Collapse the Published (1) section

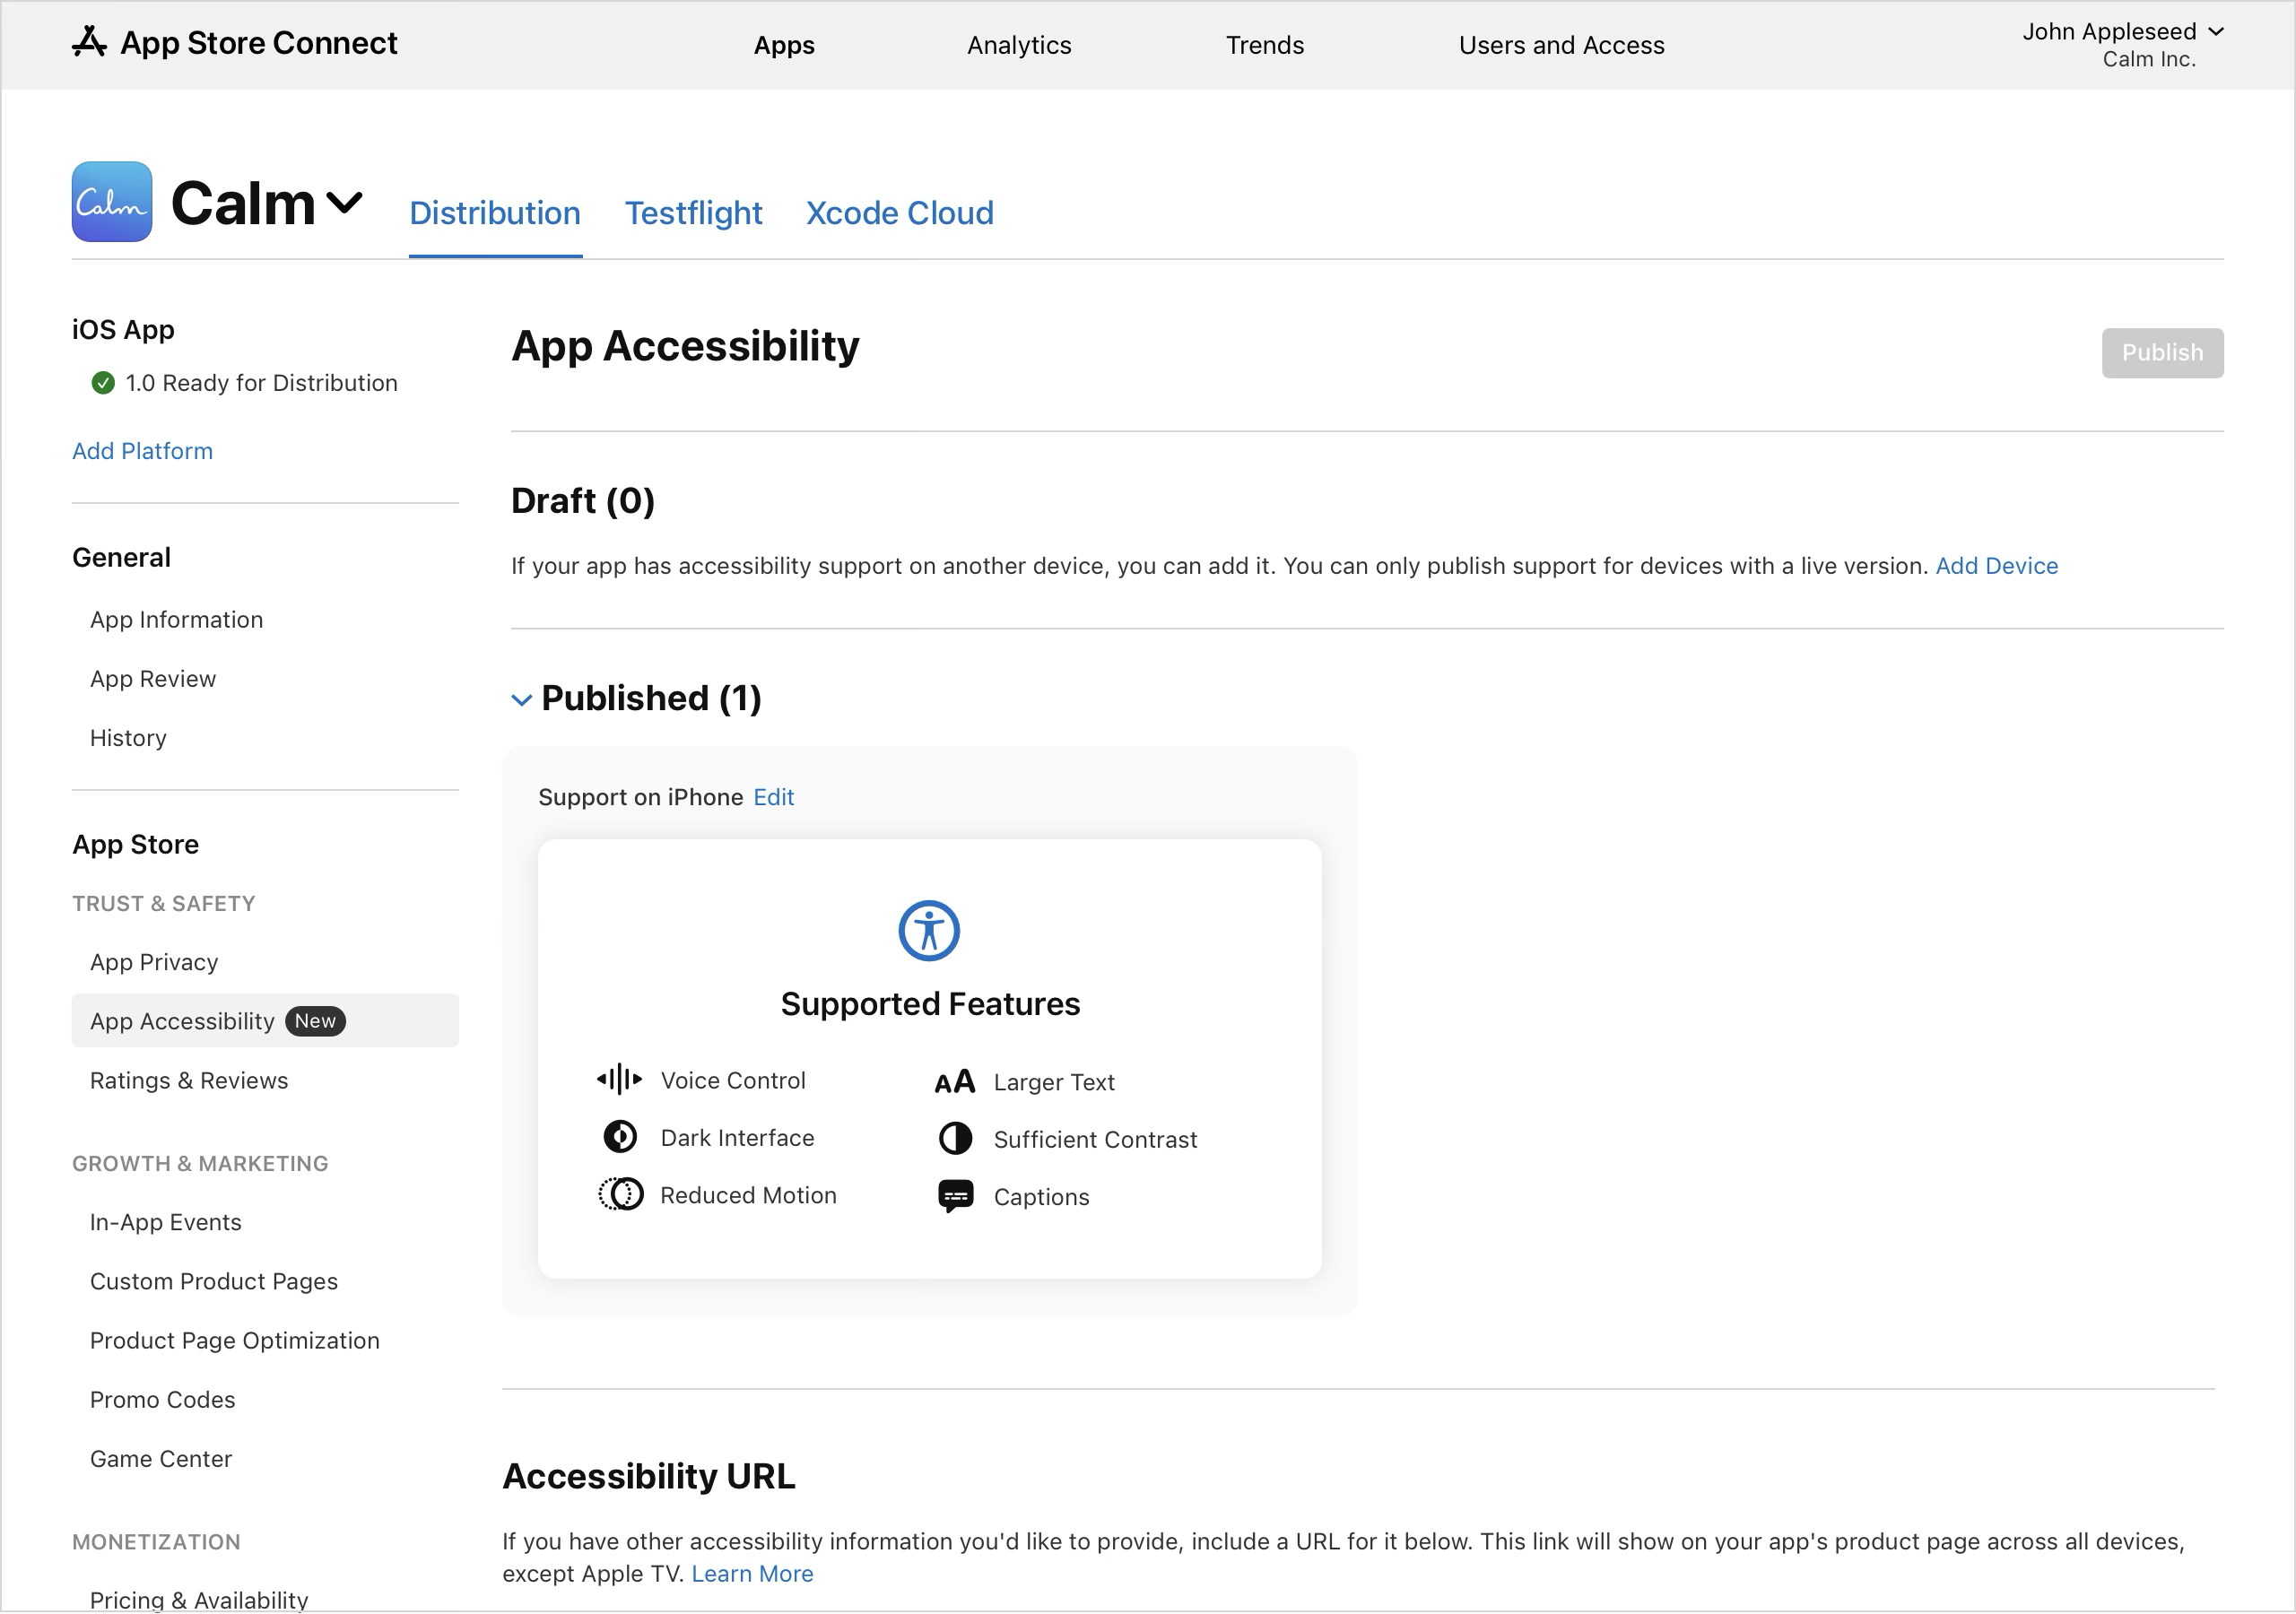click(x=521, y=699)
